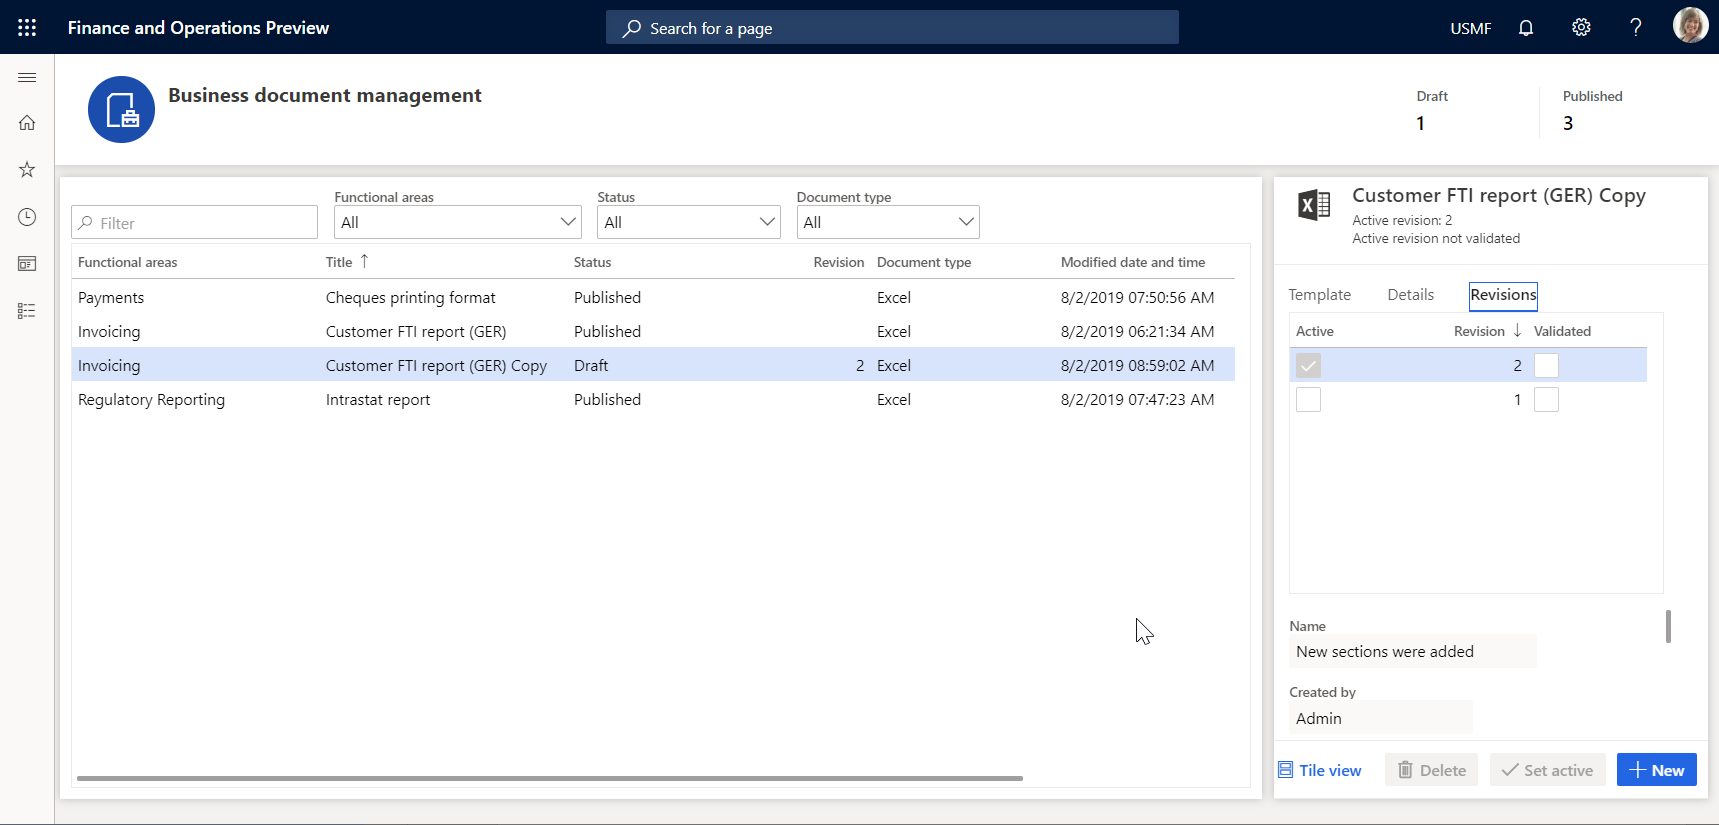The width and height of the screenshot is (1719, 825).
Task: Click the Name field New sections were added
Action: point(1412,652)
